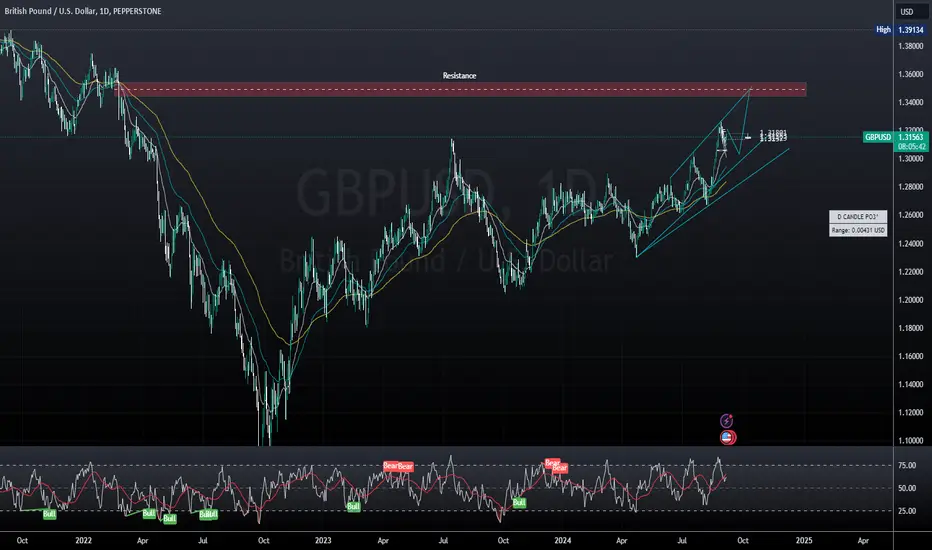Click the Resistance text label
Image resolution: width=932 pixels, height=550 pixels.
click(x=459, y=76)
